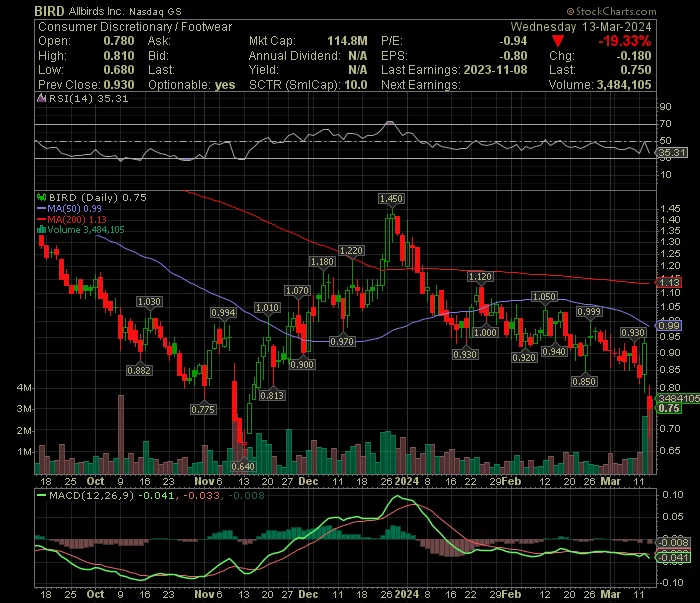Click the 1.220 price annotation
This screenshot has width=700, height=603.
pos(351,251)
